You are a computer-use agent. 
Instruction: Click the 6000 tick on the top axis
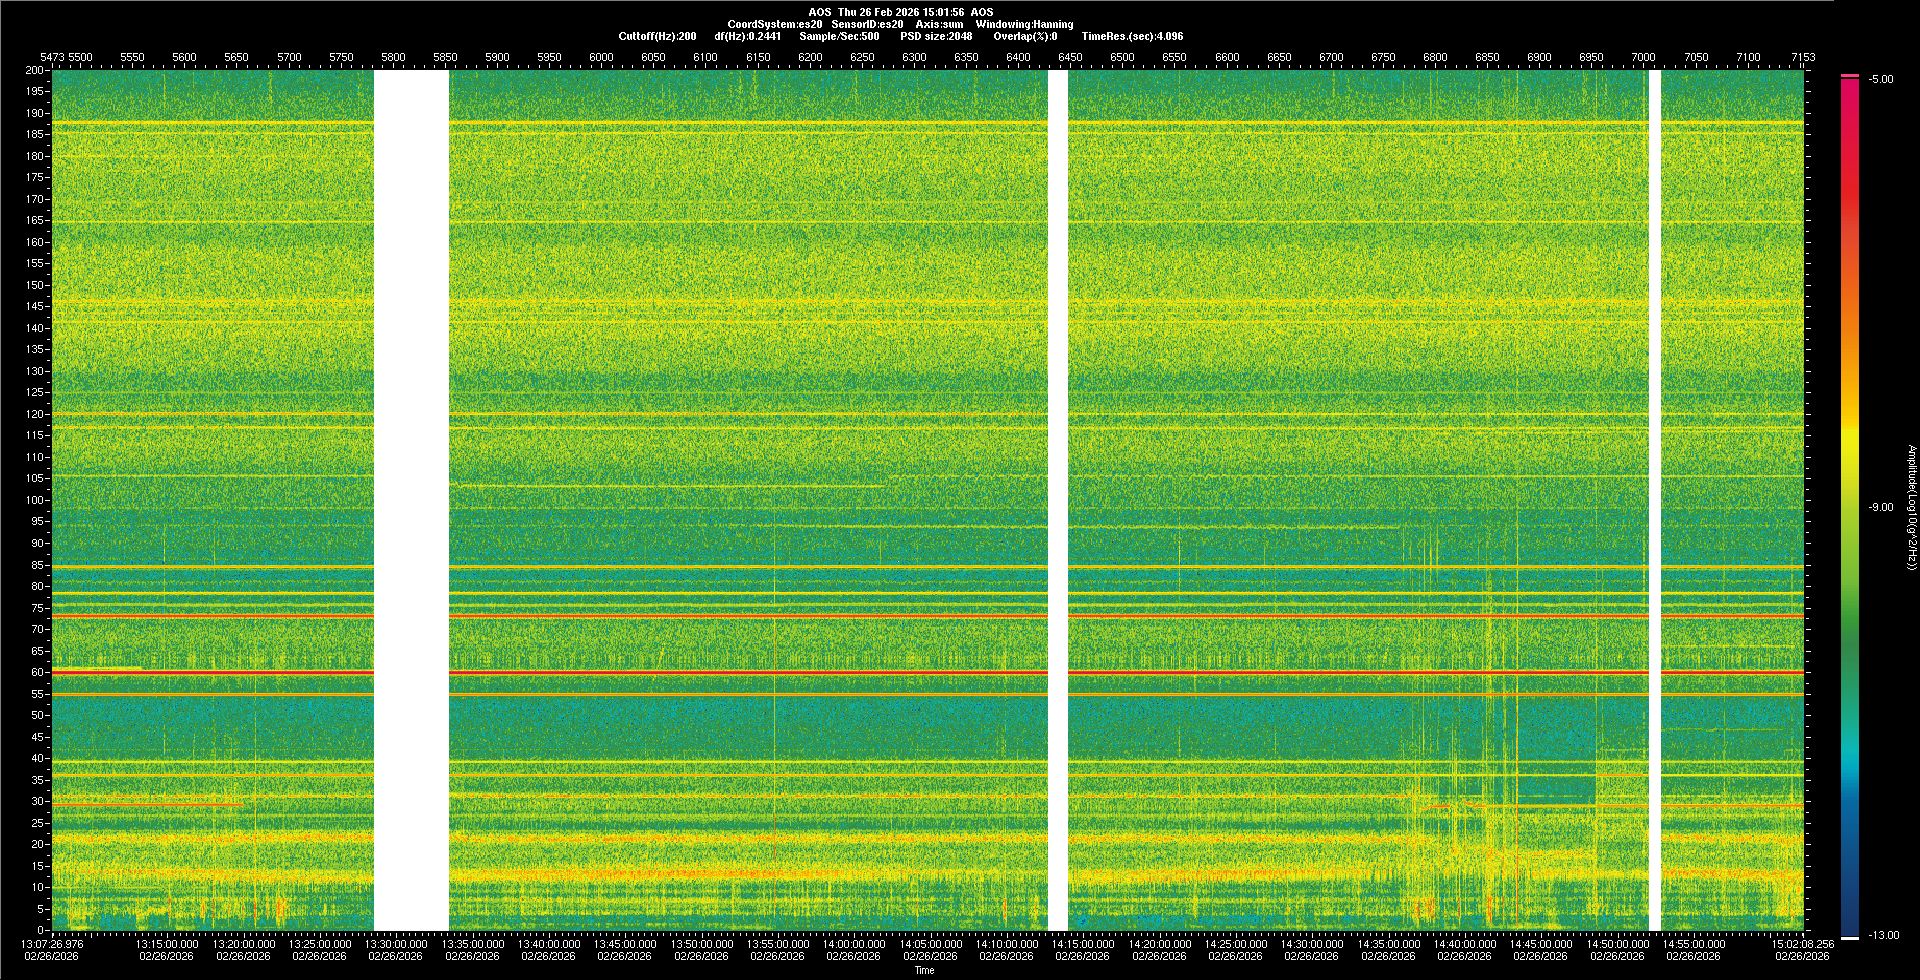tap(601, 57)
